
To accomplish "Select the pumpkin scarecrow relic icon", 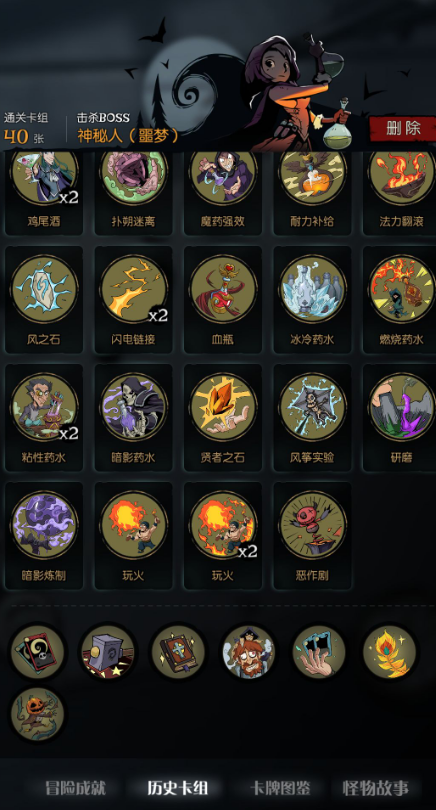I will click(x=37, y=713).
